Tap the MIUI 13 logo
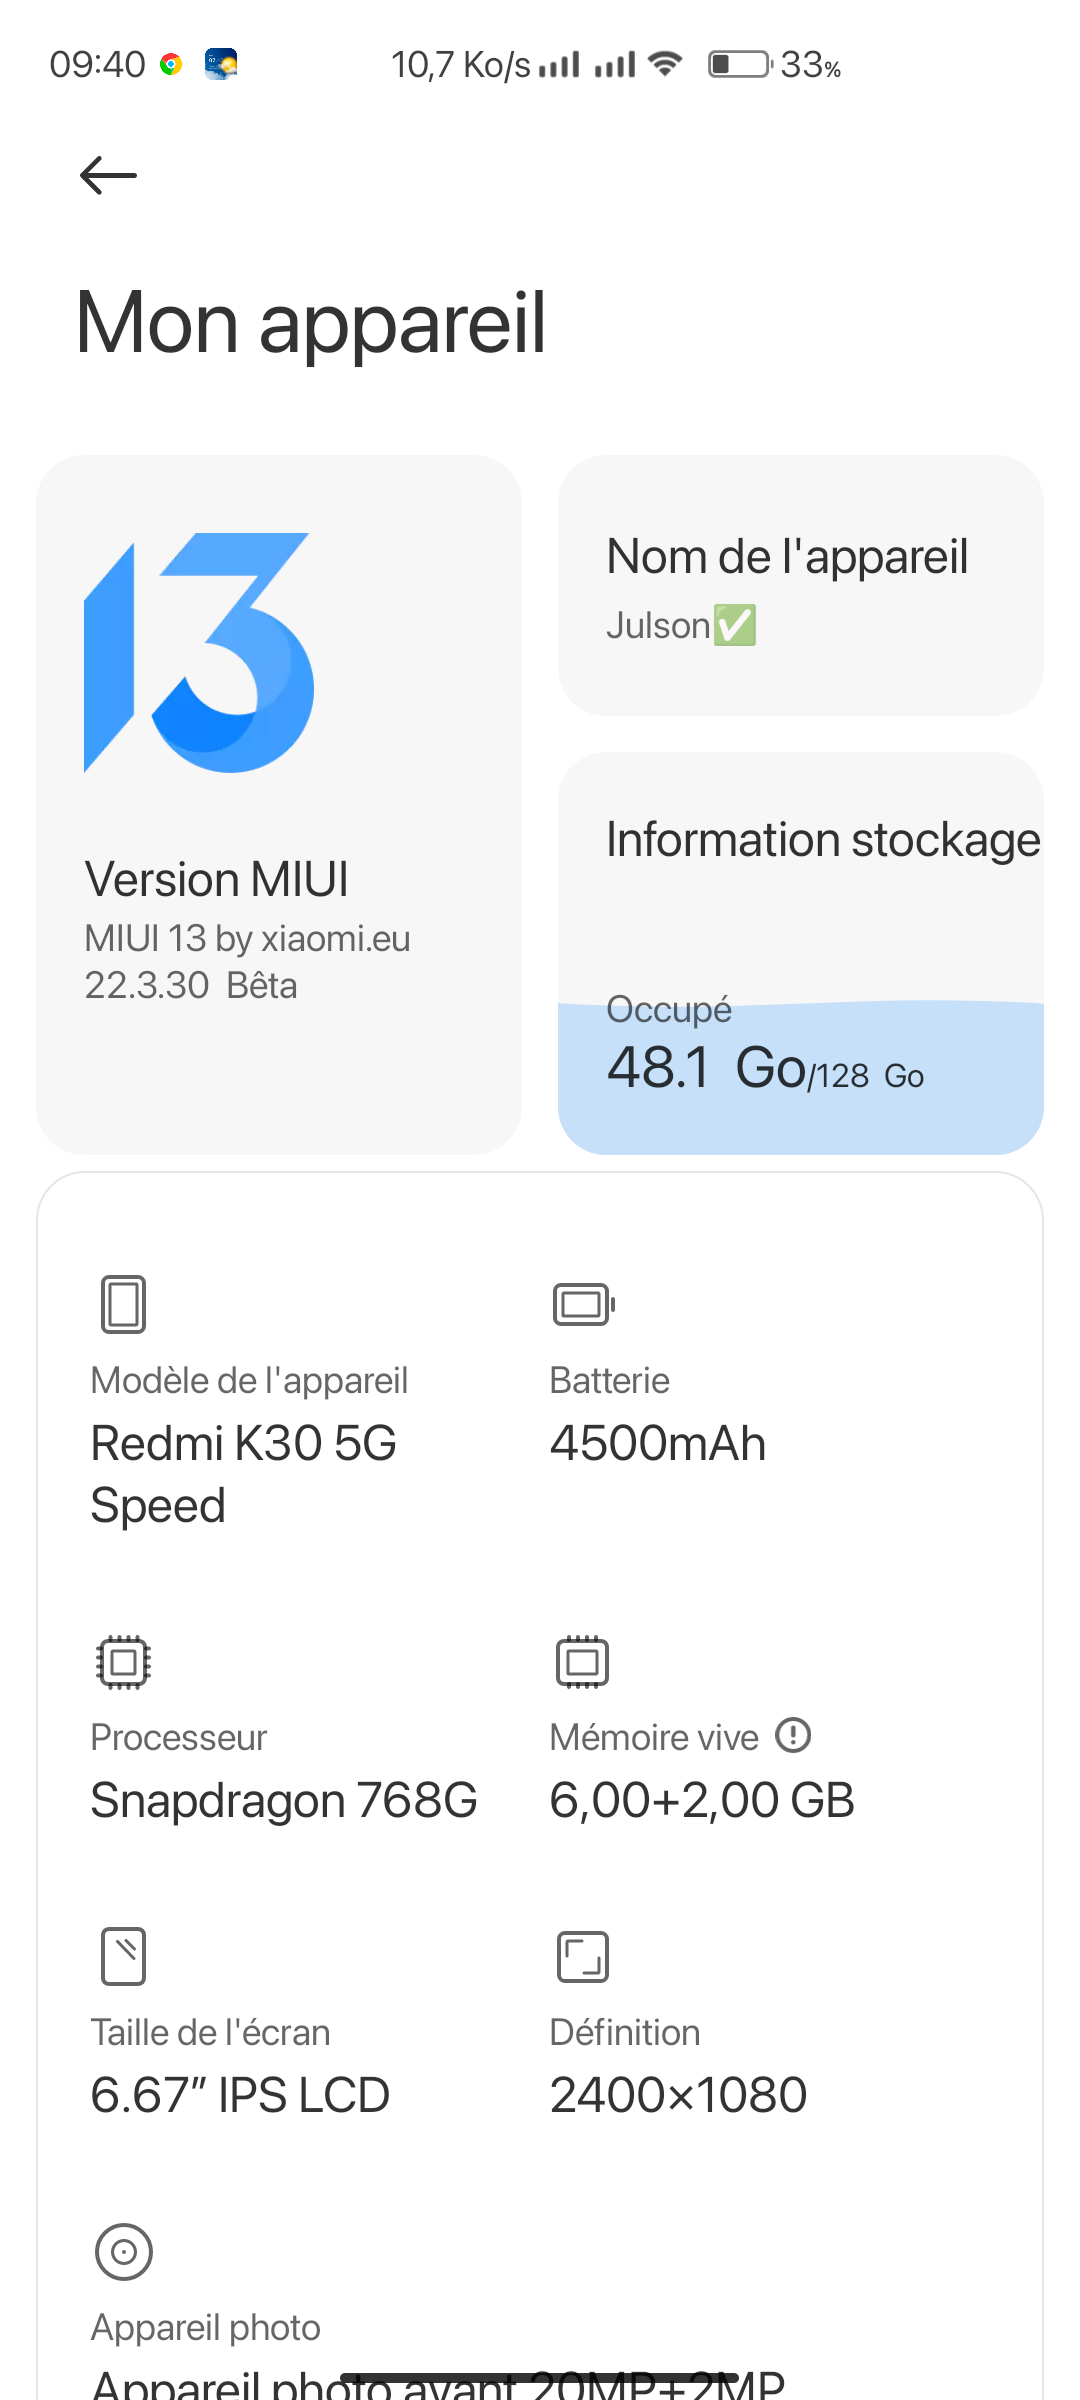Viewport: 1080px width, 2400px height. (199, 653)
